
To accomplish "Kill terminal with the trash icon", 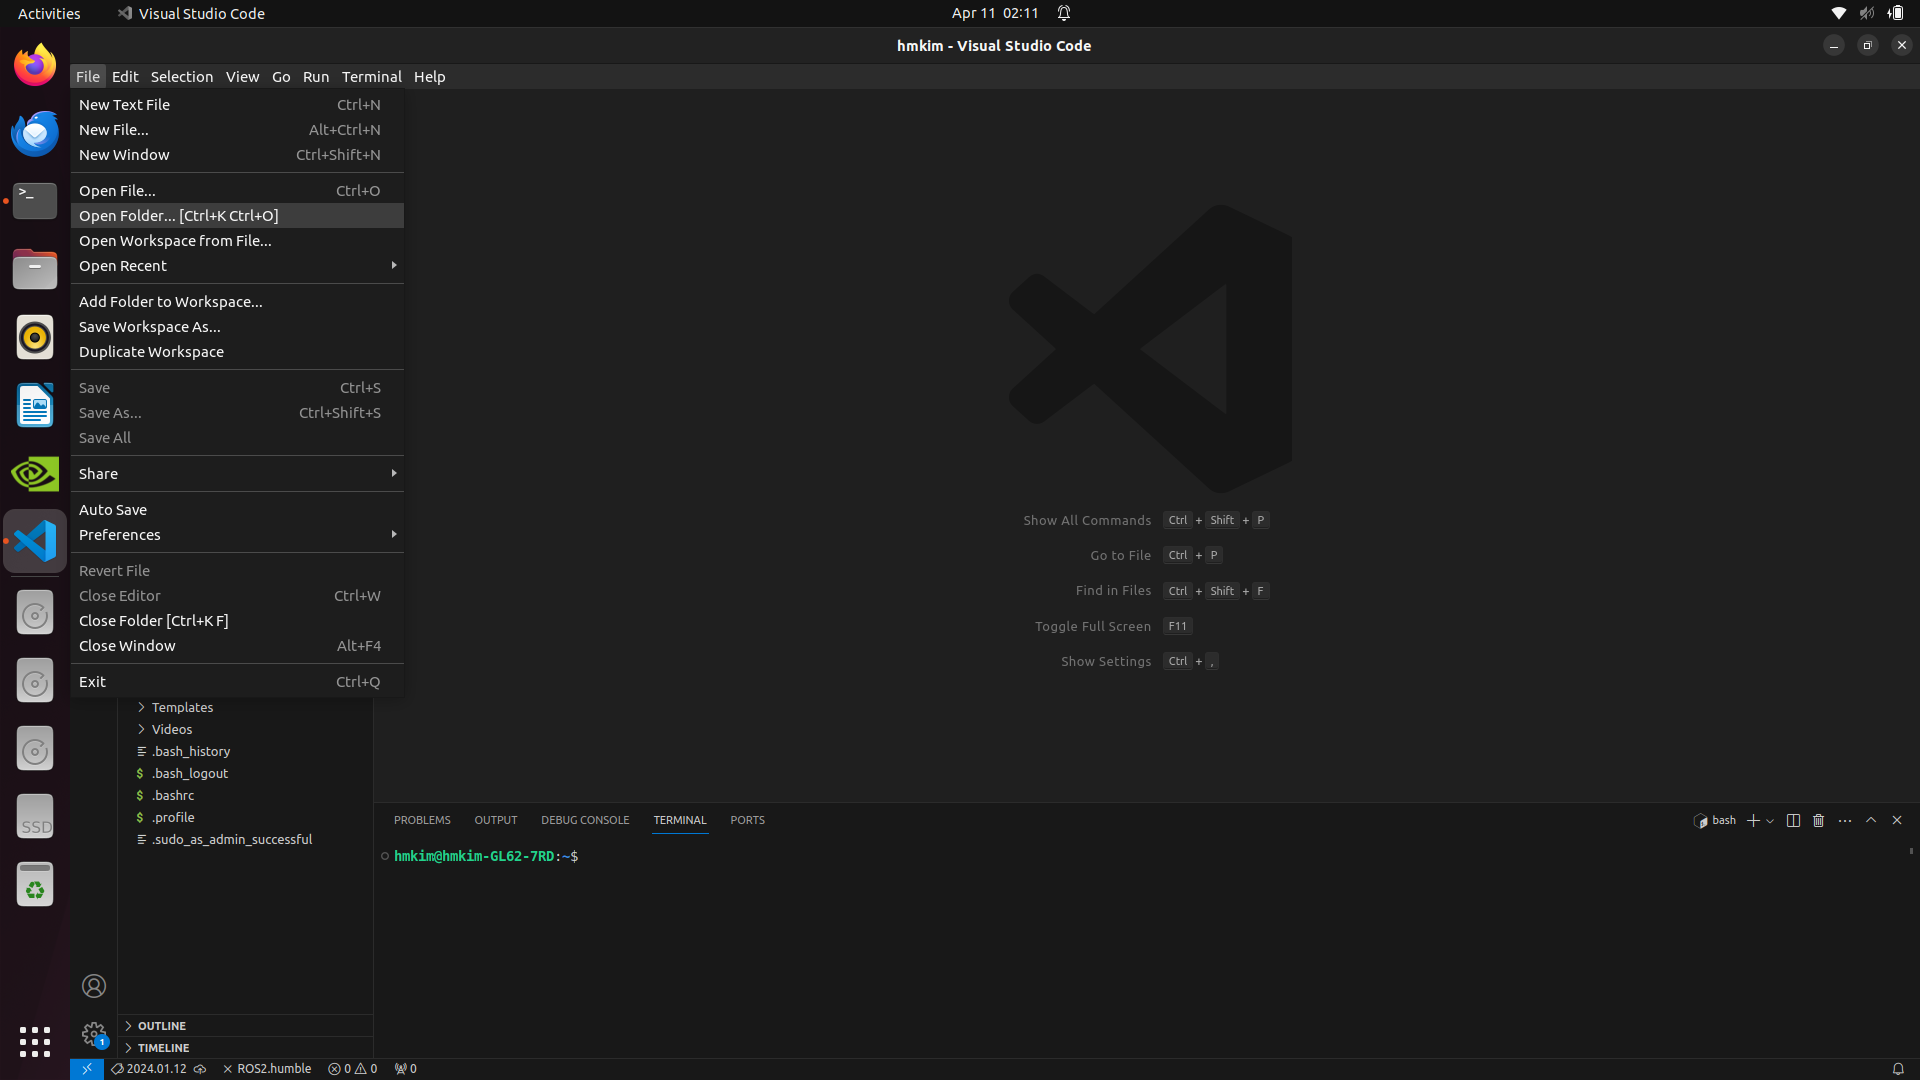I will click(x=1819, y=820).
